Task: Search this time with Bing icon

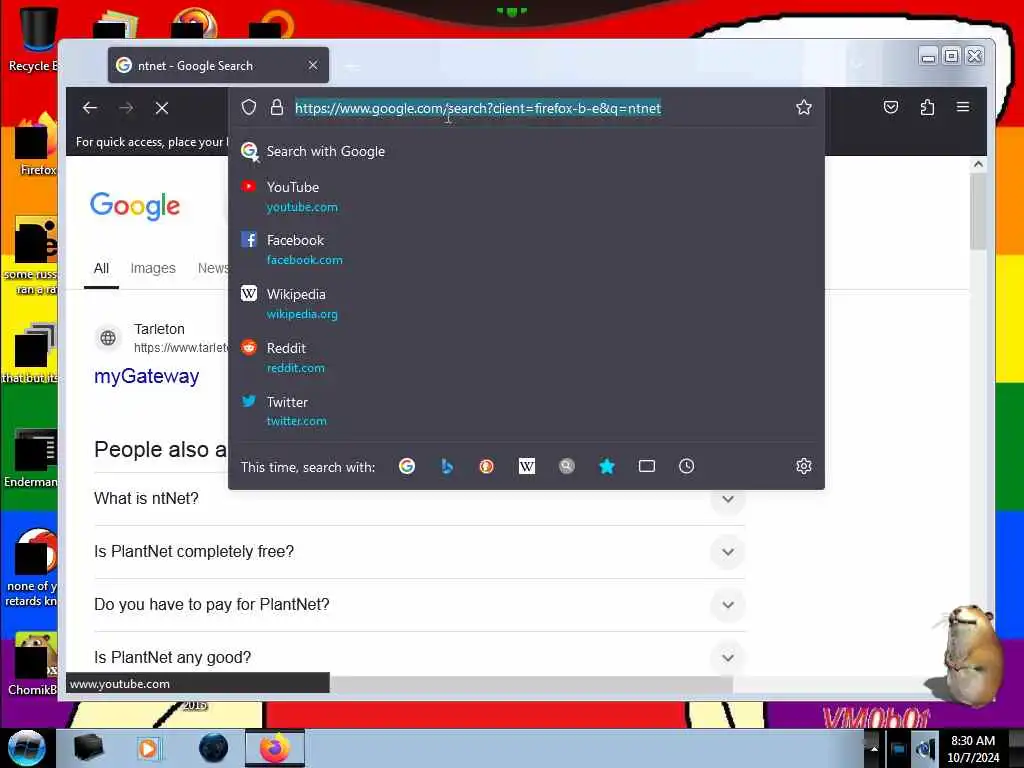Action: 447,466
